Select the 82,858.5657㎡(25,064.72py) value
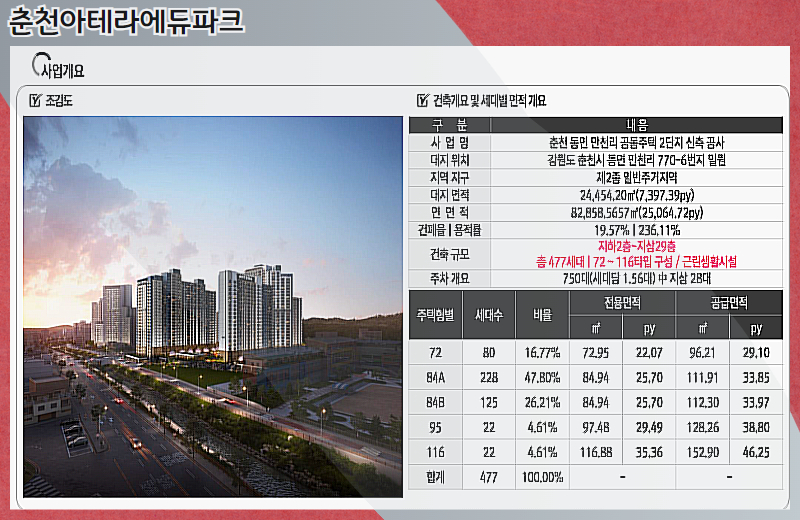The width and height of the screenshot is (800, 520). [x=637, y=213]
